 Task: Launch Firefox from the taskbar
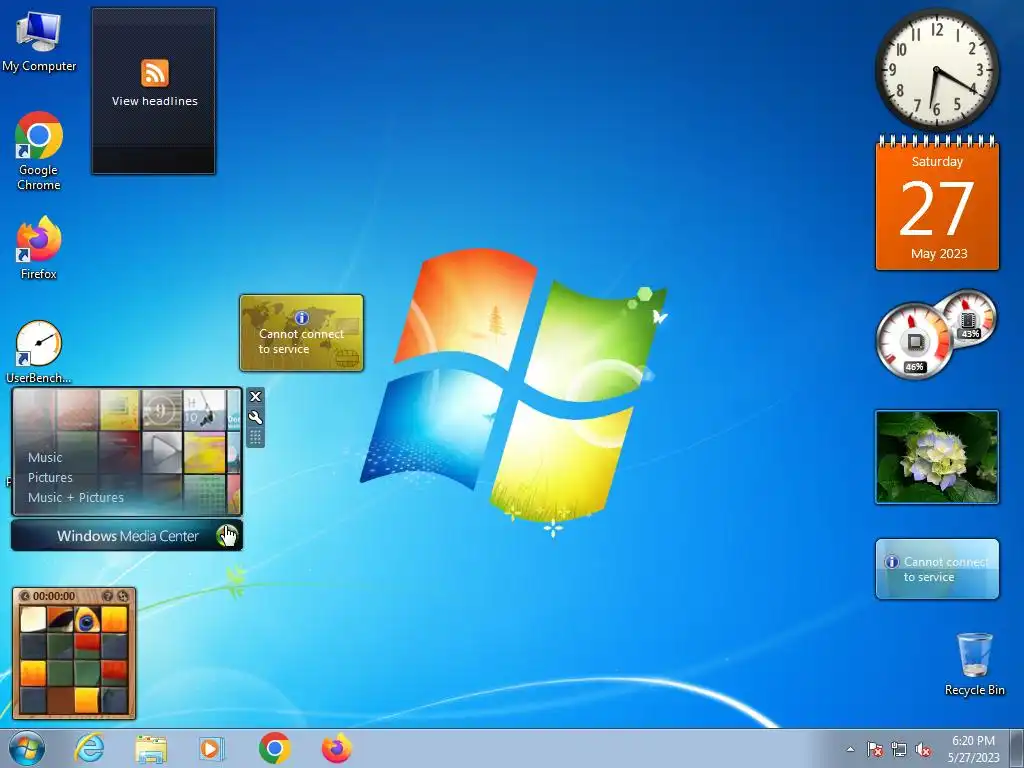336,748
